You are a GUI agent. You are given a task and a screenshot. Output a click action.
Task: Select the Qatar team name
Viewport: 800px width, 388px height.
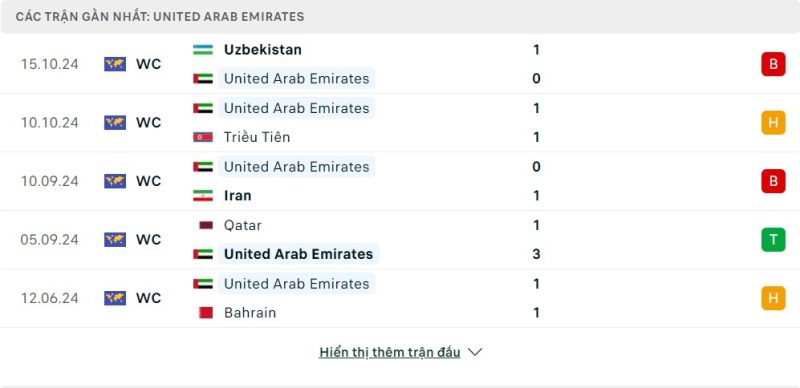(x=242, y=225)
